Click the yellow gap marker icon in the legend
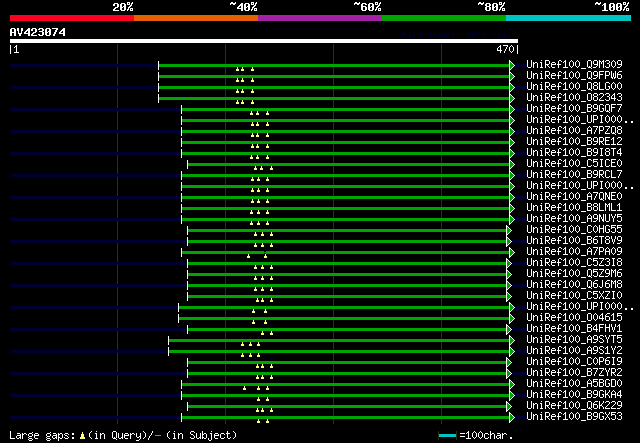The width and height of the screenshot is (640, 443). [82, 436]
